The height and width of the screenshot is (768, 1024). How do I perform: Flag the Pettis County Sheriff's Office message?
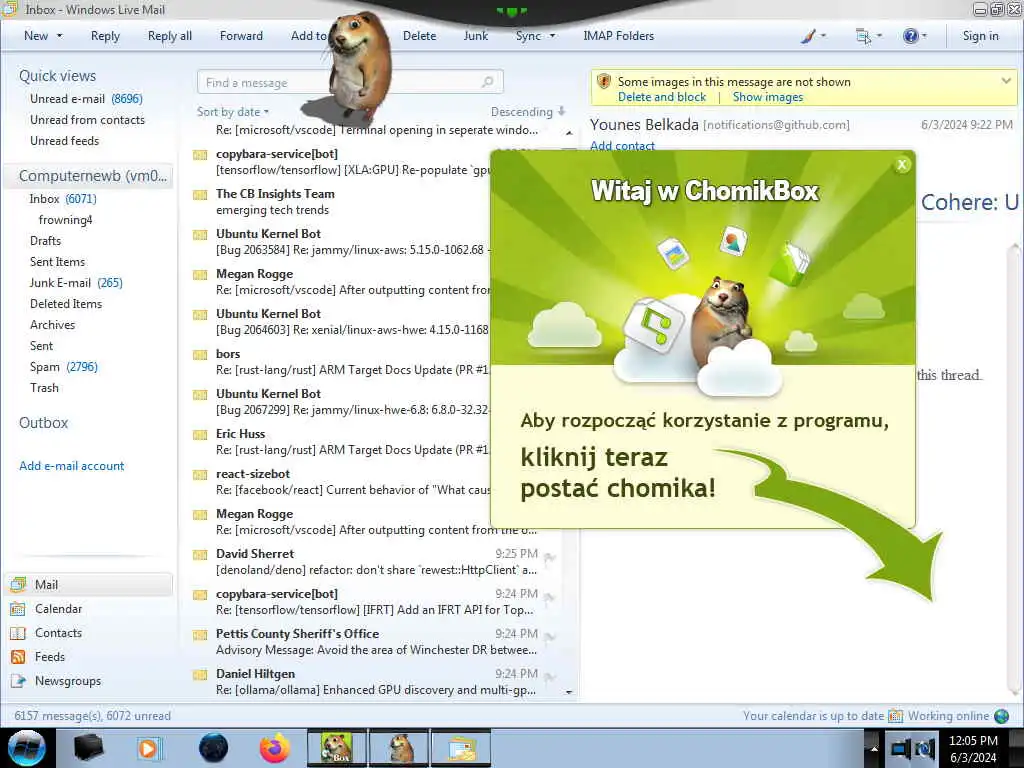pos(550,637)
